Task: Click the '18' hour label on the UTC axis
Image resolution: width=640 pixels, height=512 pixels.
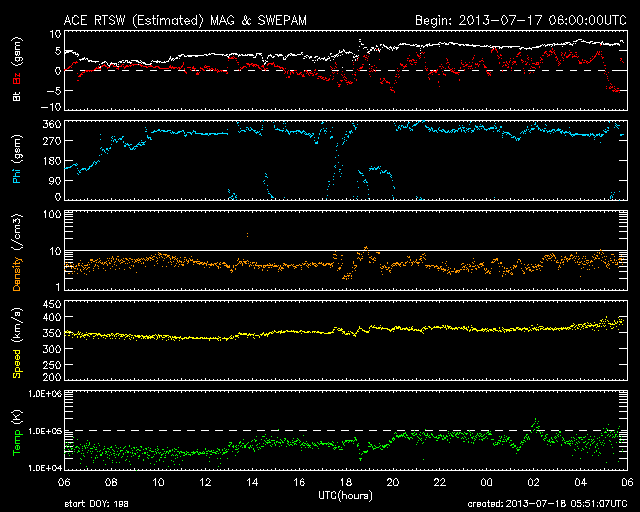Action: pos(346,482)
